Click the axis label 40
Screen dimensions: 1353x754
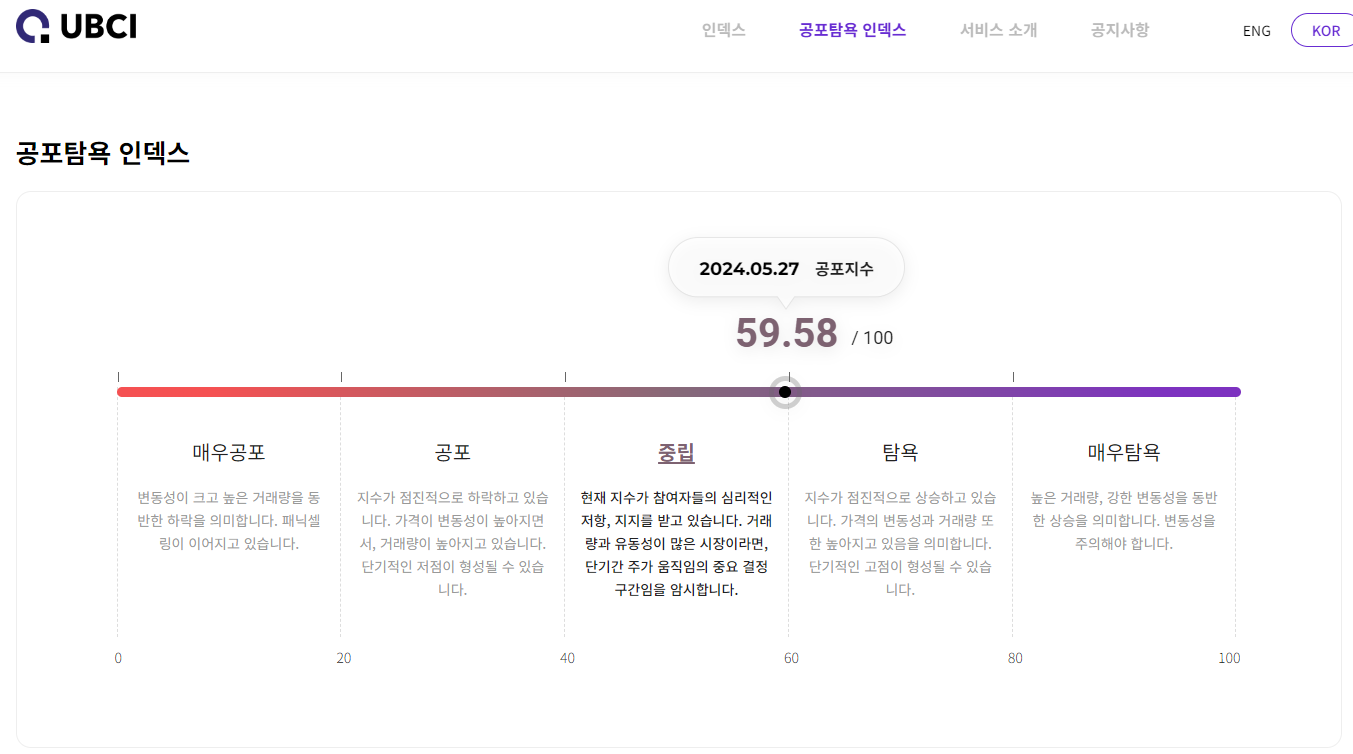pos(567,658)
